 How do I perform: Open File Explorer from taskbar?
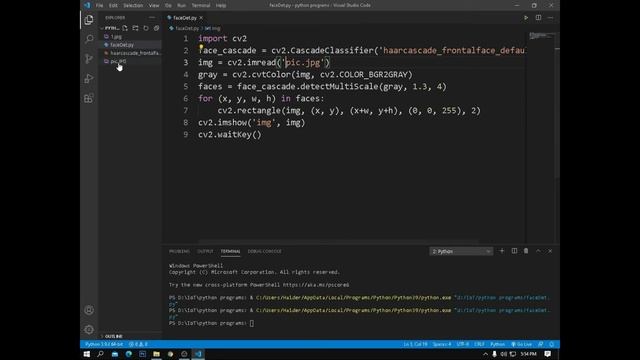(x=156, y=354)
